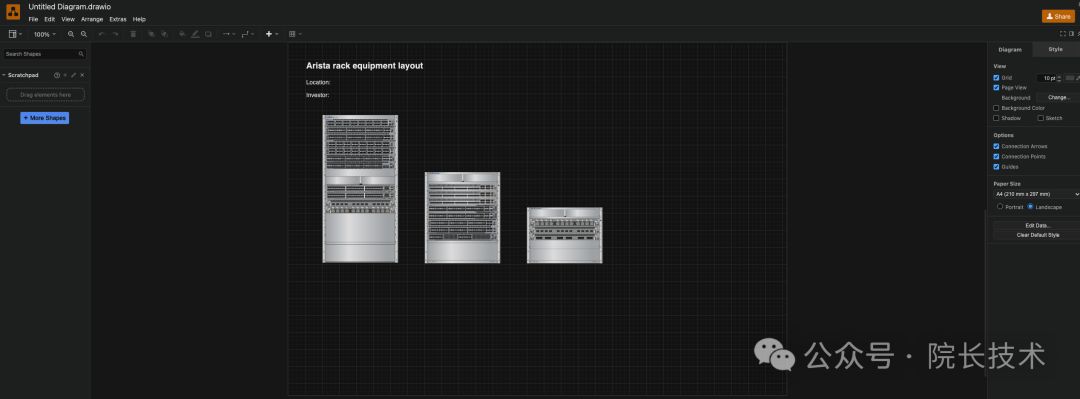Click the grid color swatch
Screen dimensions: 1080x399
point(1070,78)
